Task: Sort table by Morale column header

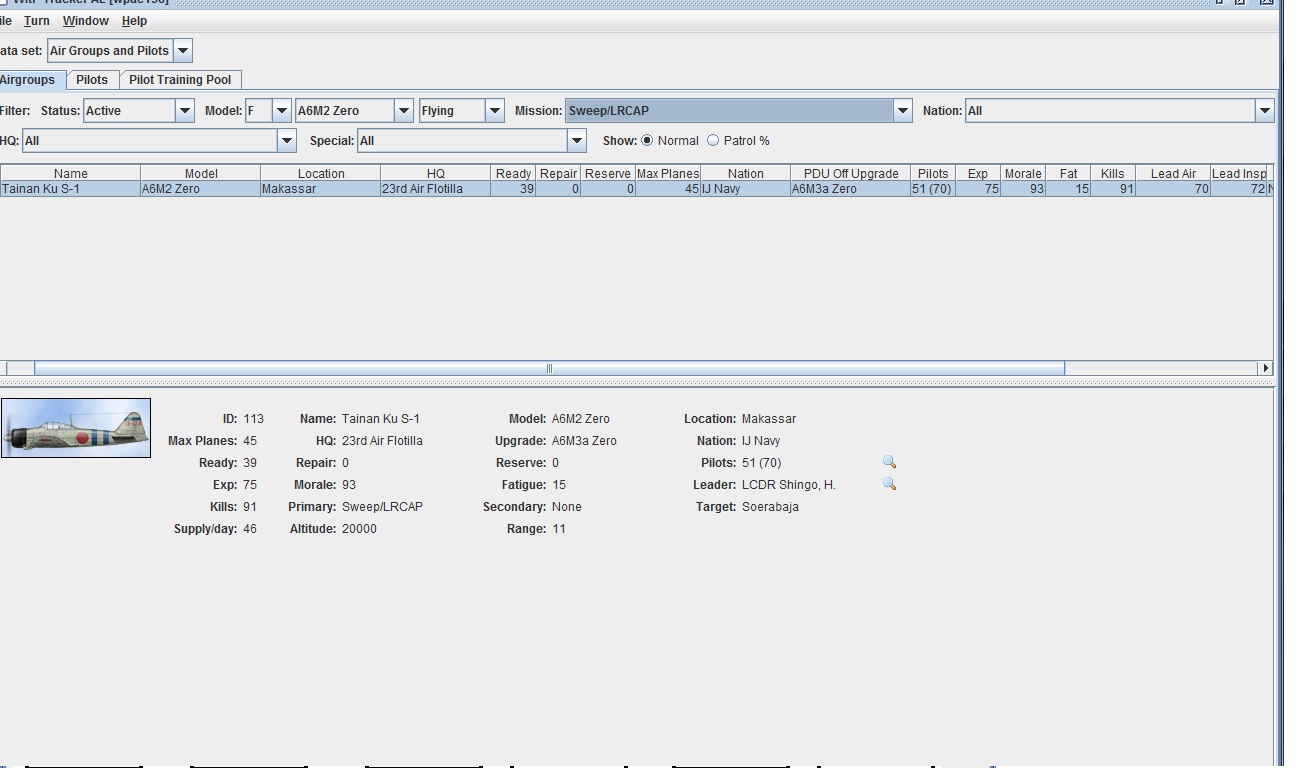Action: point(1023,173)
